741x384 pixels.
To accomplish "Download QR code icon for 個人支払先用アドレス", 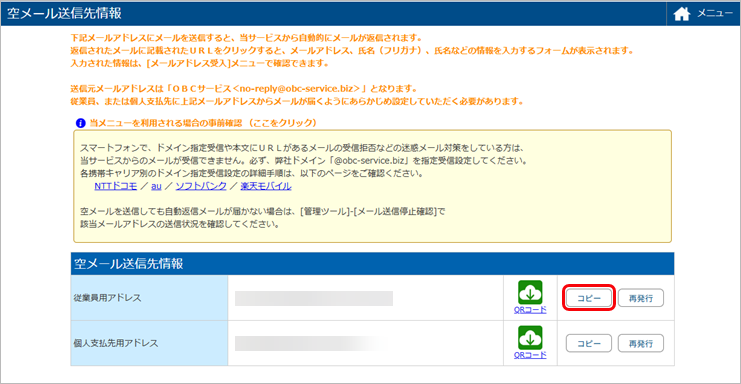I will 530,338.
